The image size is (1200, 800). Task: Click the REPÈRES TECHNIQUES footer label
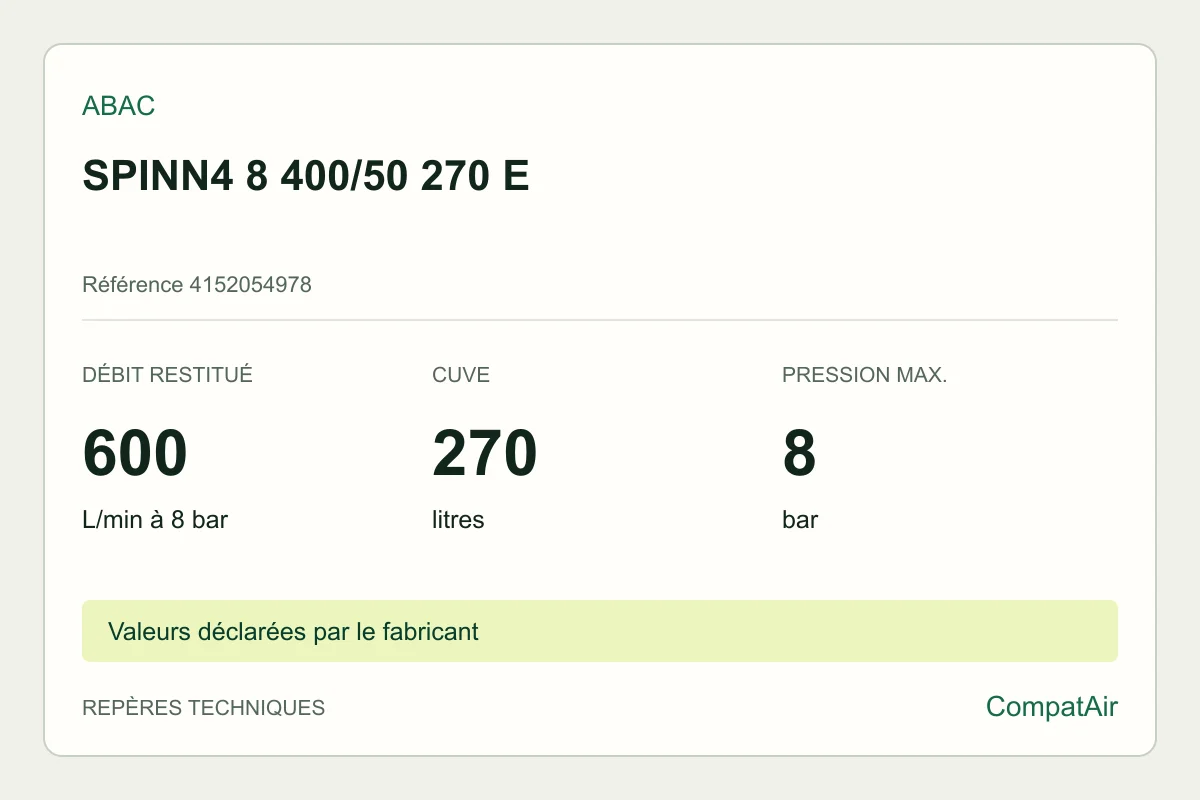coord(203,708)
